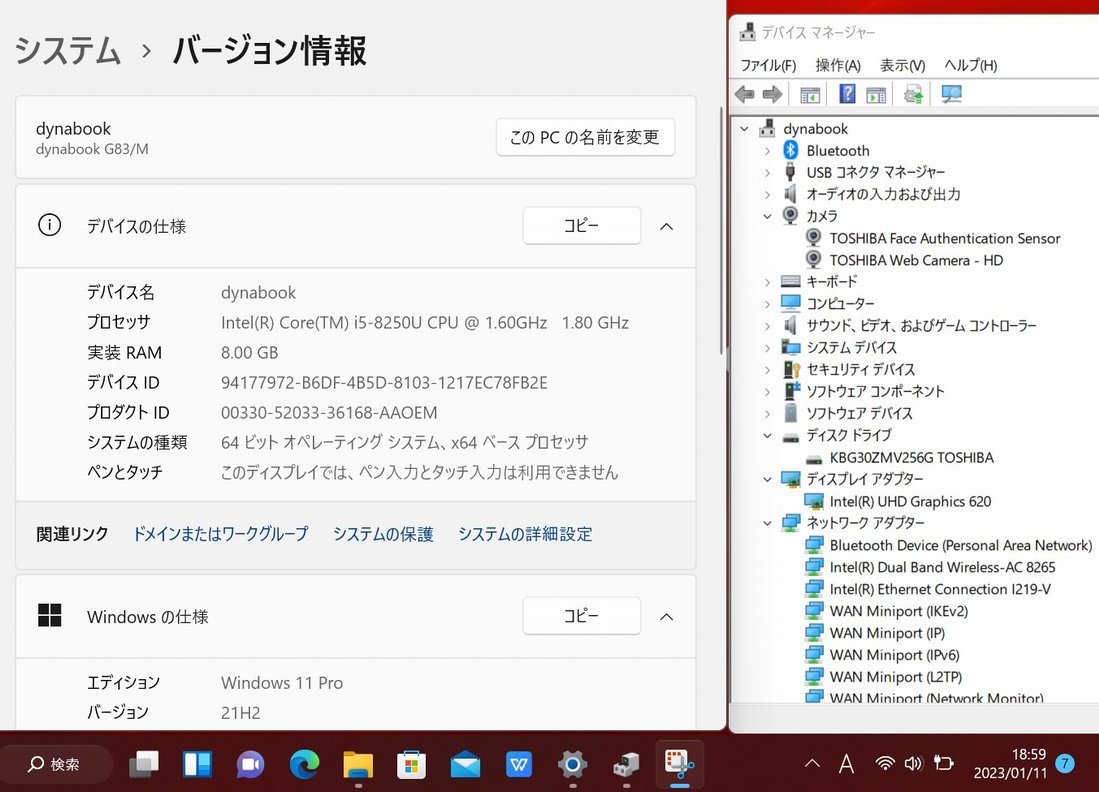Screen dimensions: 1099x792
Task: Select TOSHIBA Web Camera - HD device
Action: coord(916,260)
